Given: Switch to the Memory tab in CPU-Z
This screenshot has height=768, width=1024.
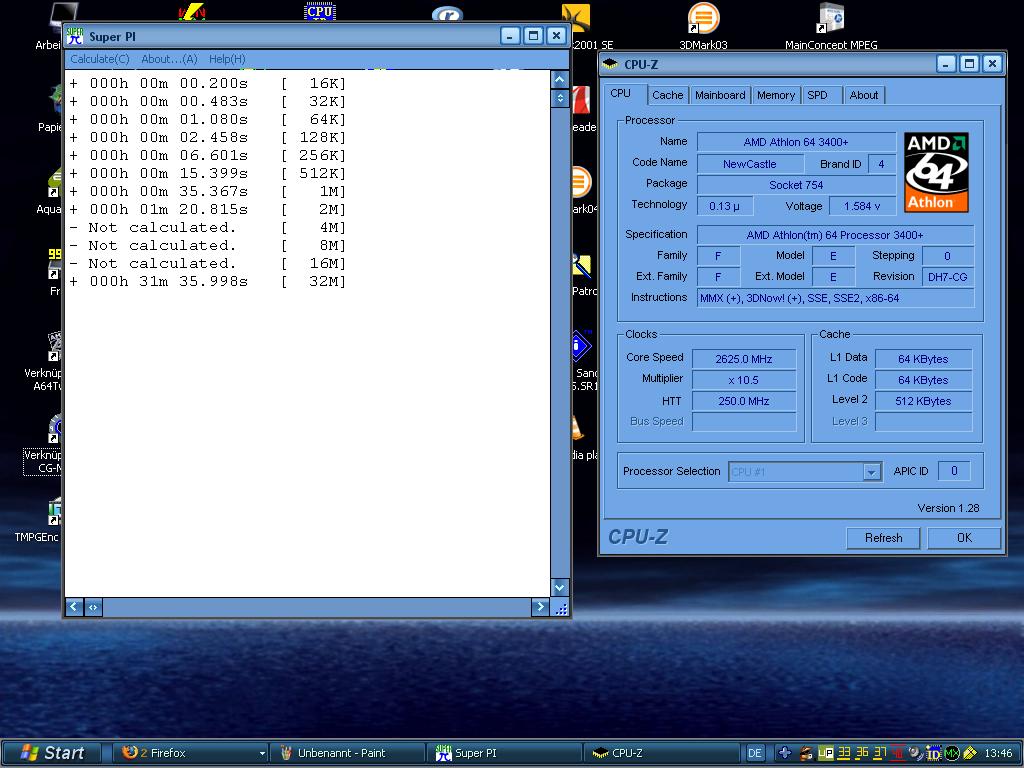Looking at the screenshot, I should point(776,95).
